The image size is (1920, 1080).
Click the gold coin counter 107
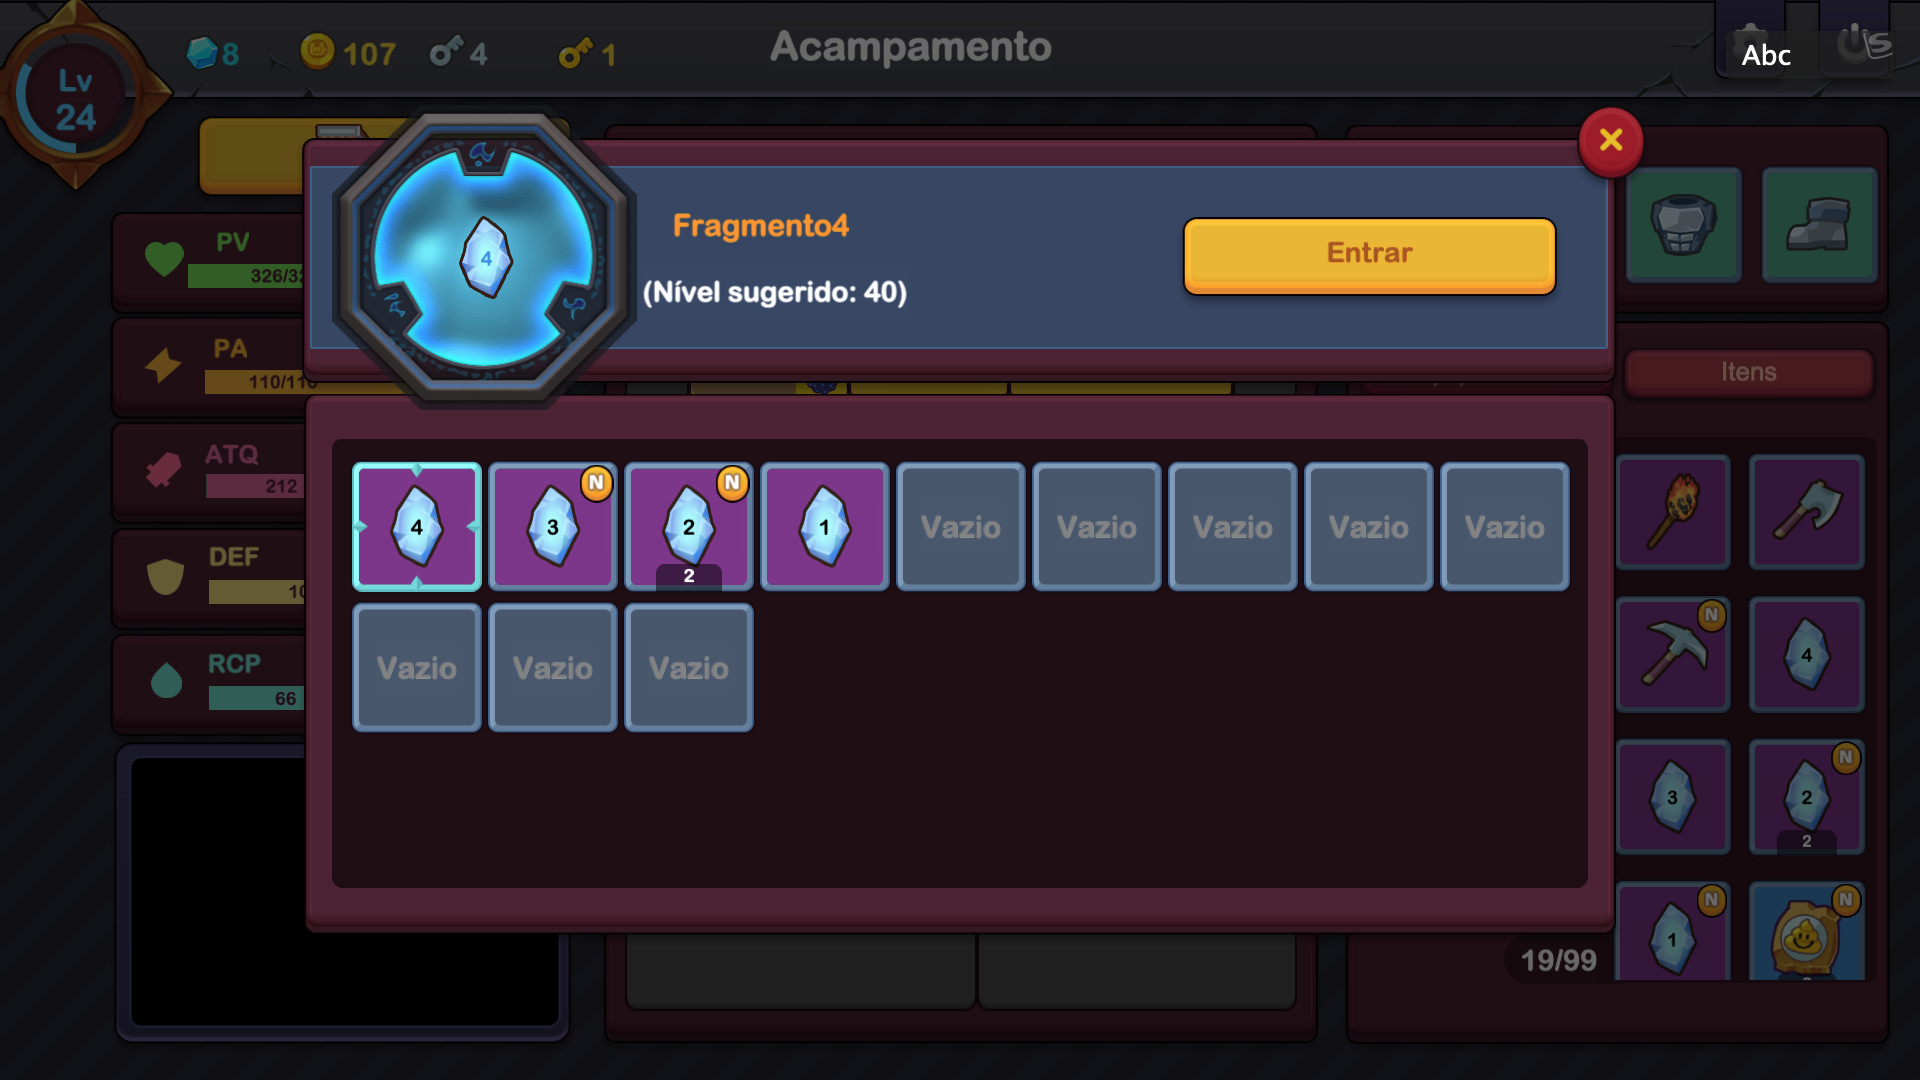click(348, 52)
